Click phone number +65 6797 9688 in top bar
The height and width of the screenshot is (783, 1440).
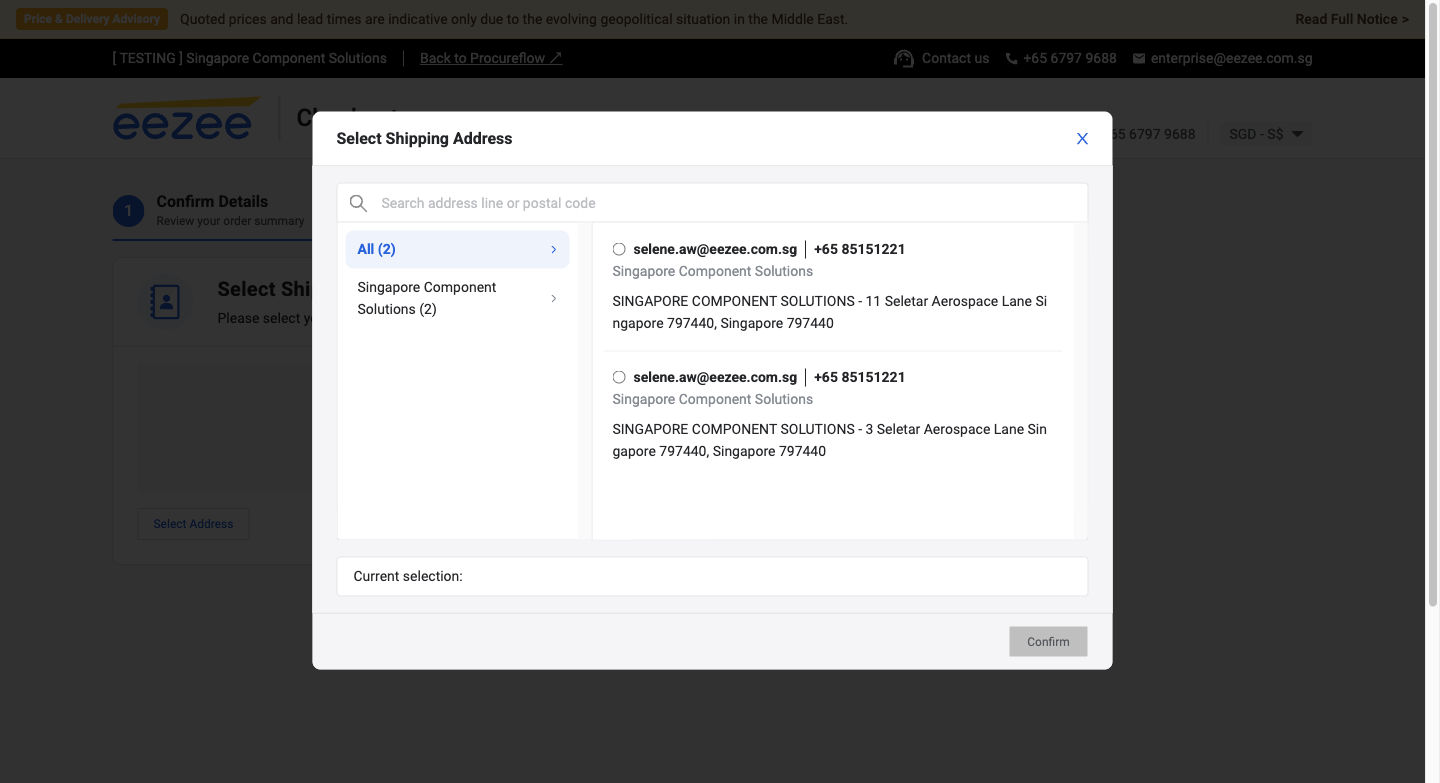pyautogui.click(x=1070, y=58)
